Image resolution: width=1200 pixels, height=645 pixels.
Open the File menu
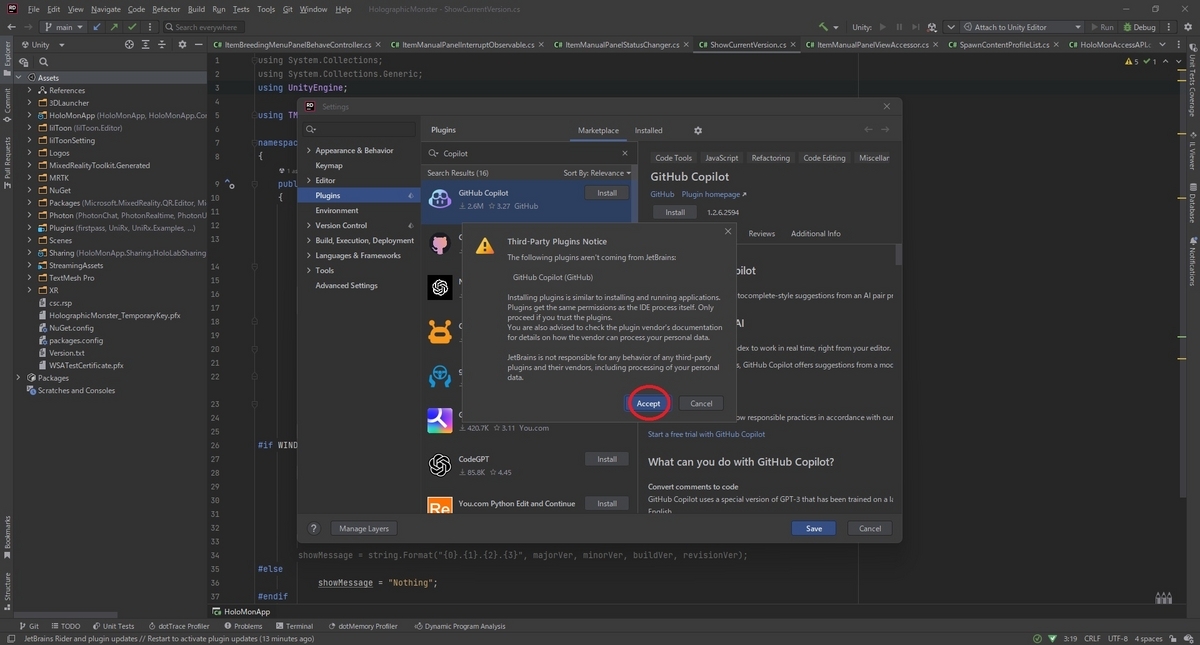pos(34,9)
